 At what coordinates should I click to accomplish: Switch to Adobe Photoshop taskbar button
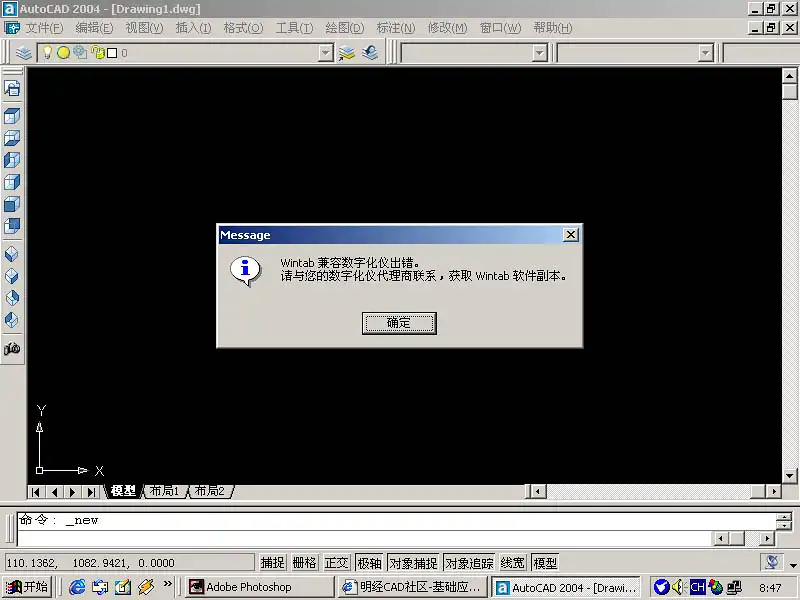[259, 587]
